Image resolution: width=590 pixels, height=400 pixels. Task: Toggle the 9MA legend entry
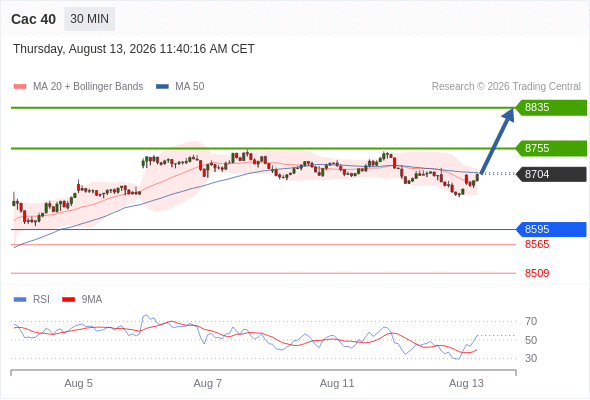click(82, 299)
